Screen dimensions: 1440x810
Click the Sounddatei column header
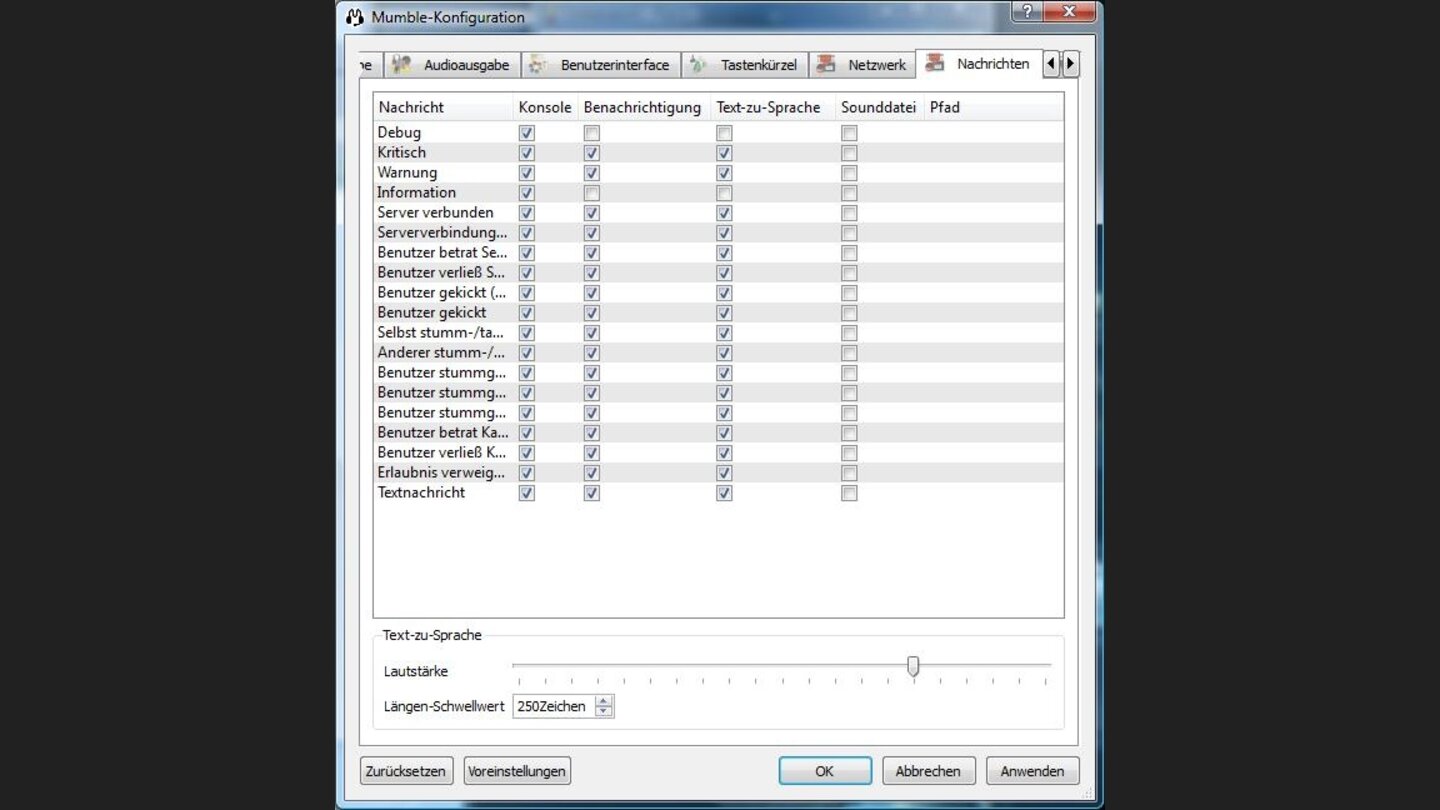pyautogui.click(x=879, y=107)
